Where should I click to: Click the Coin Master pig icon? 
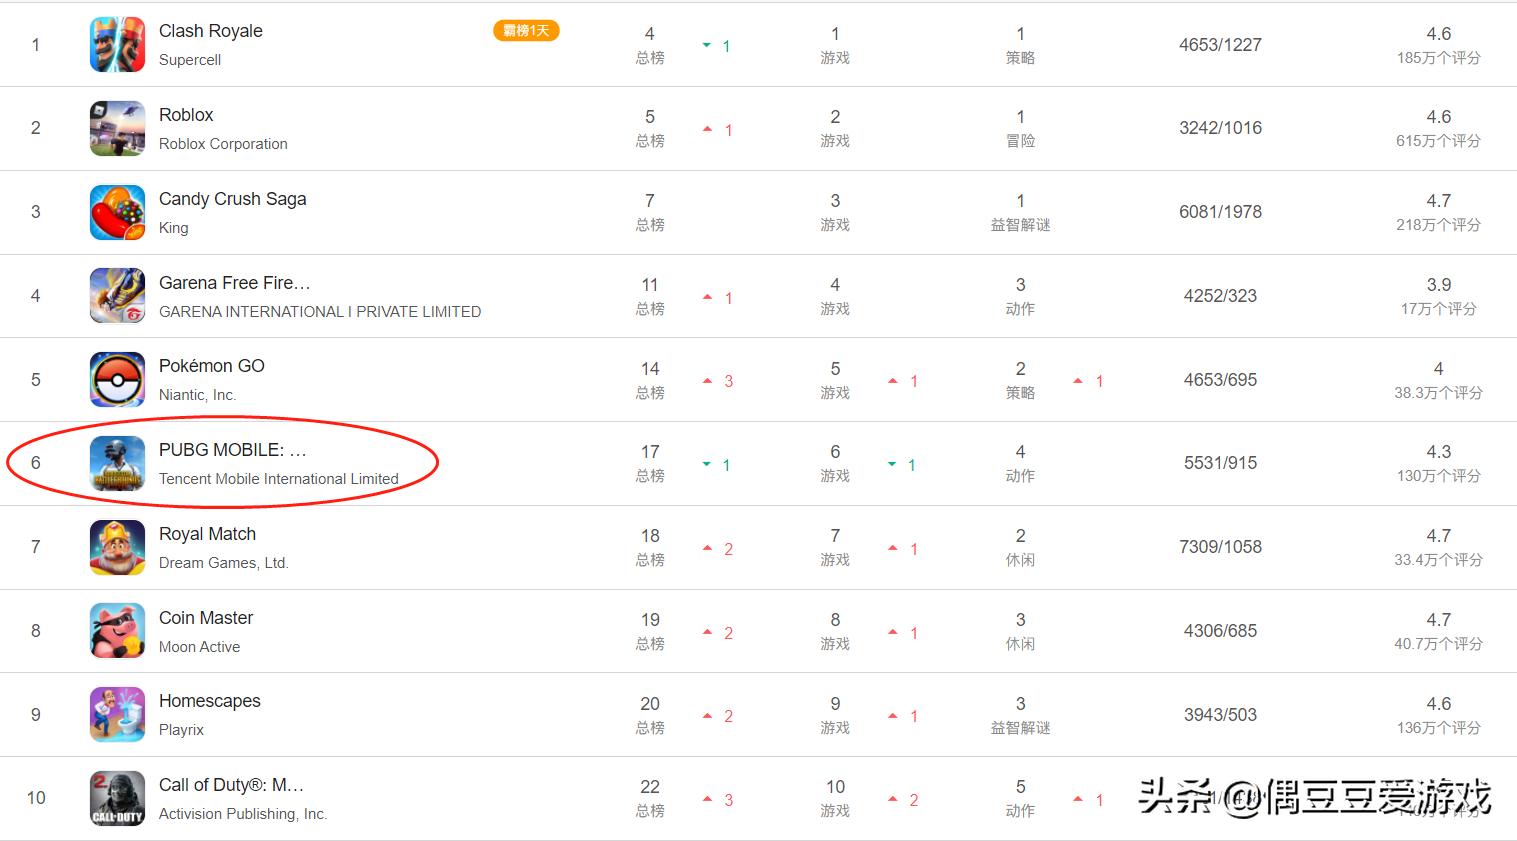[x=118, y=631]
